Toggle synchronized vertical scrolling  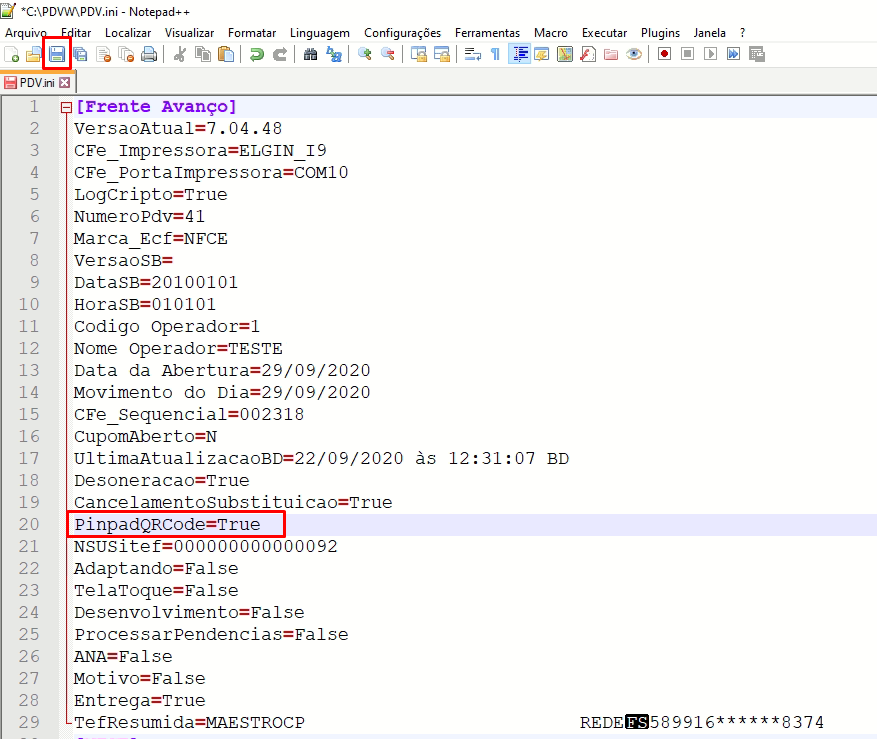point(418,54)
